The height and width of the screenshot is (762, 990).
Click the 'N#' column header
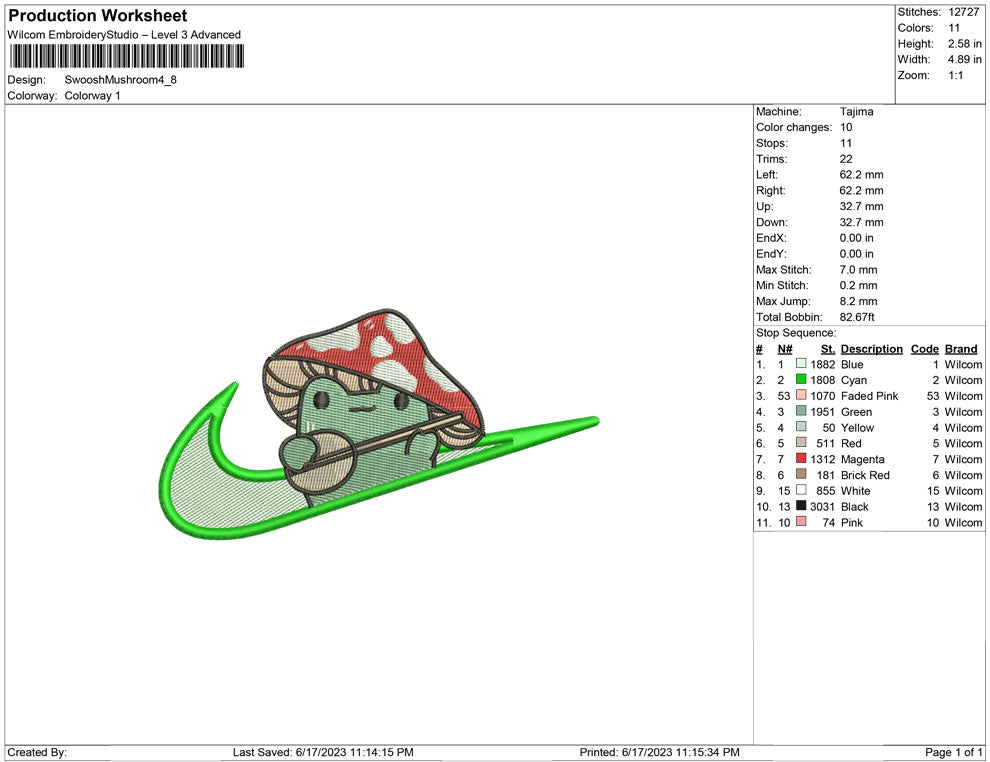point(785,348)
